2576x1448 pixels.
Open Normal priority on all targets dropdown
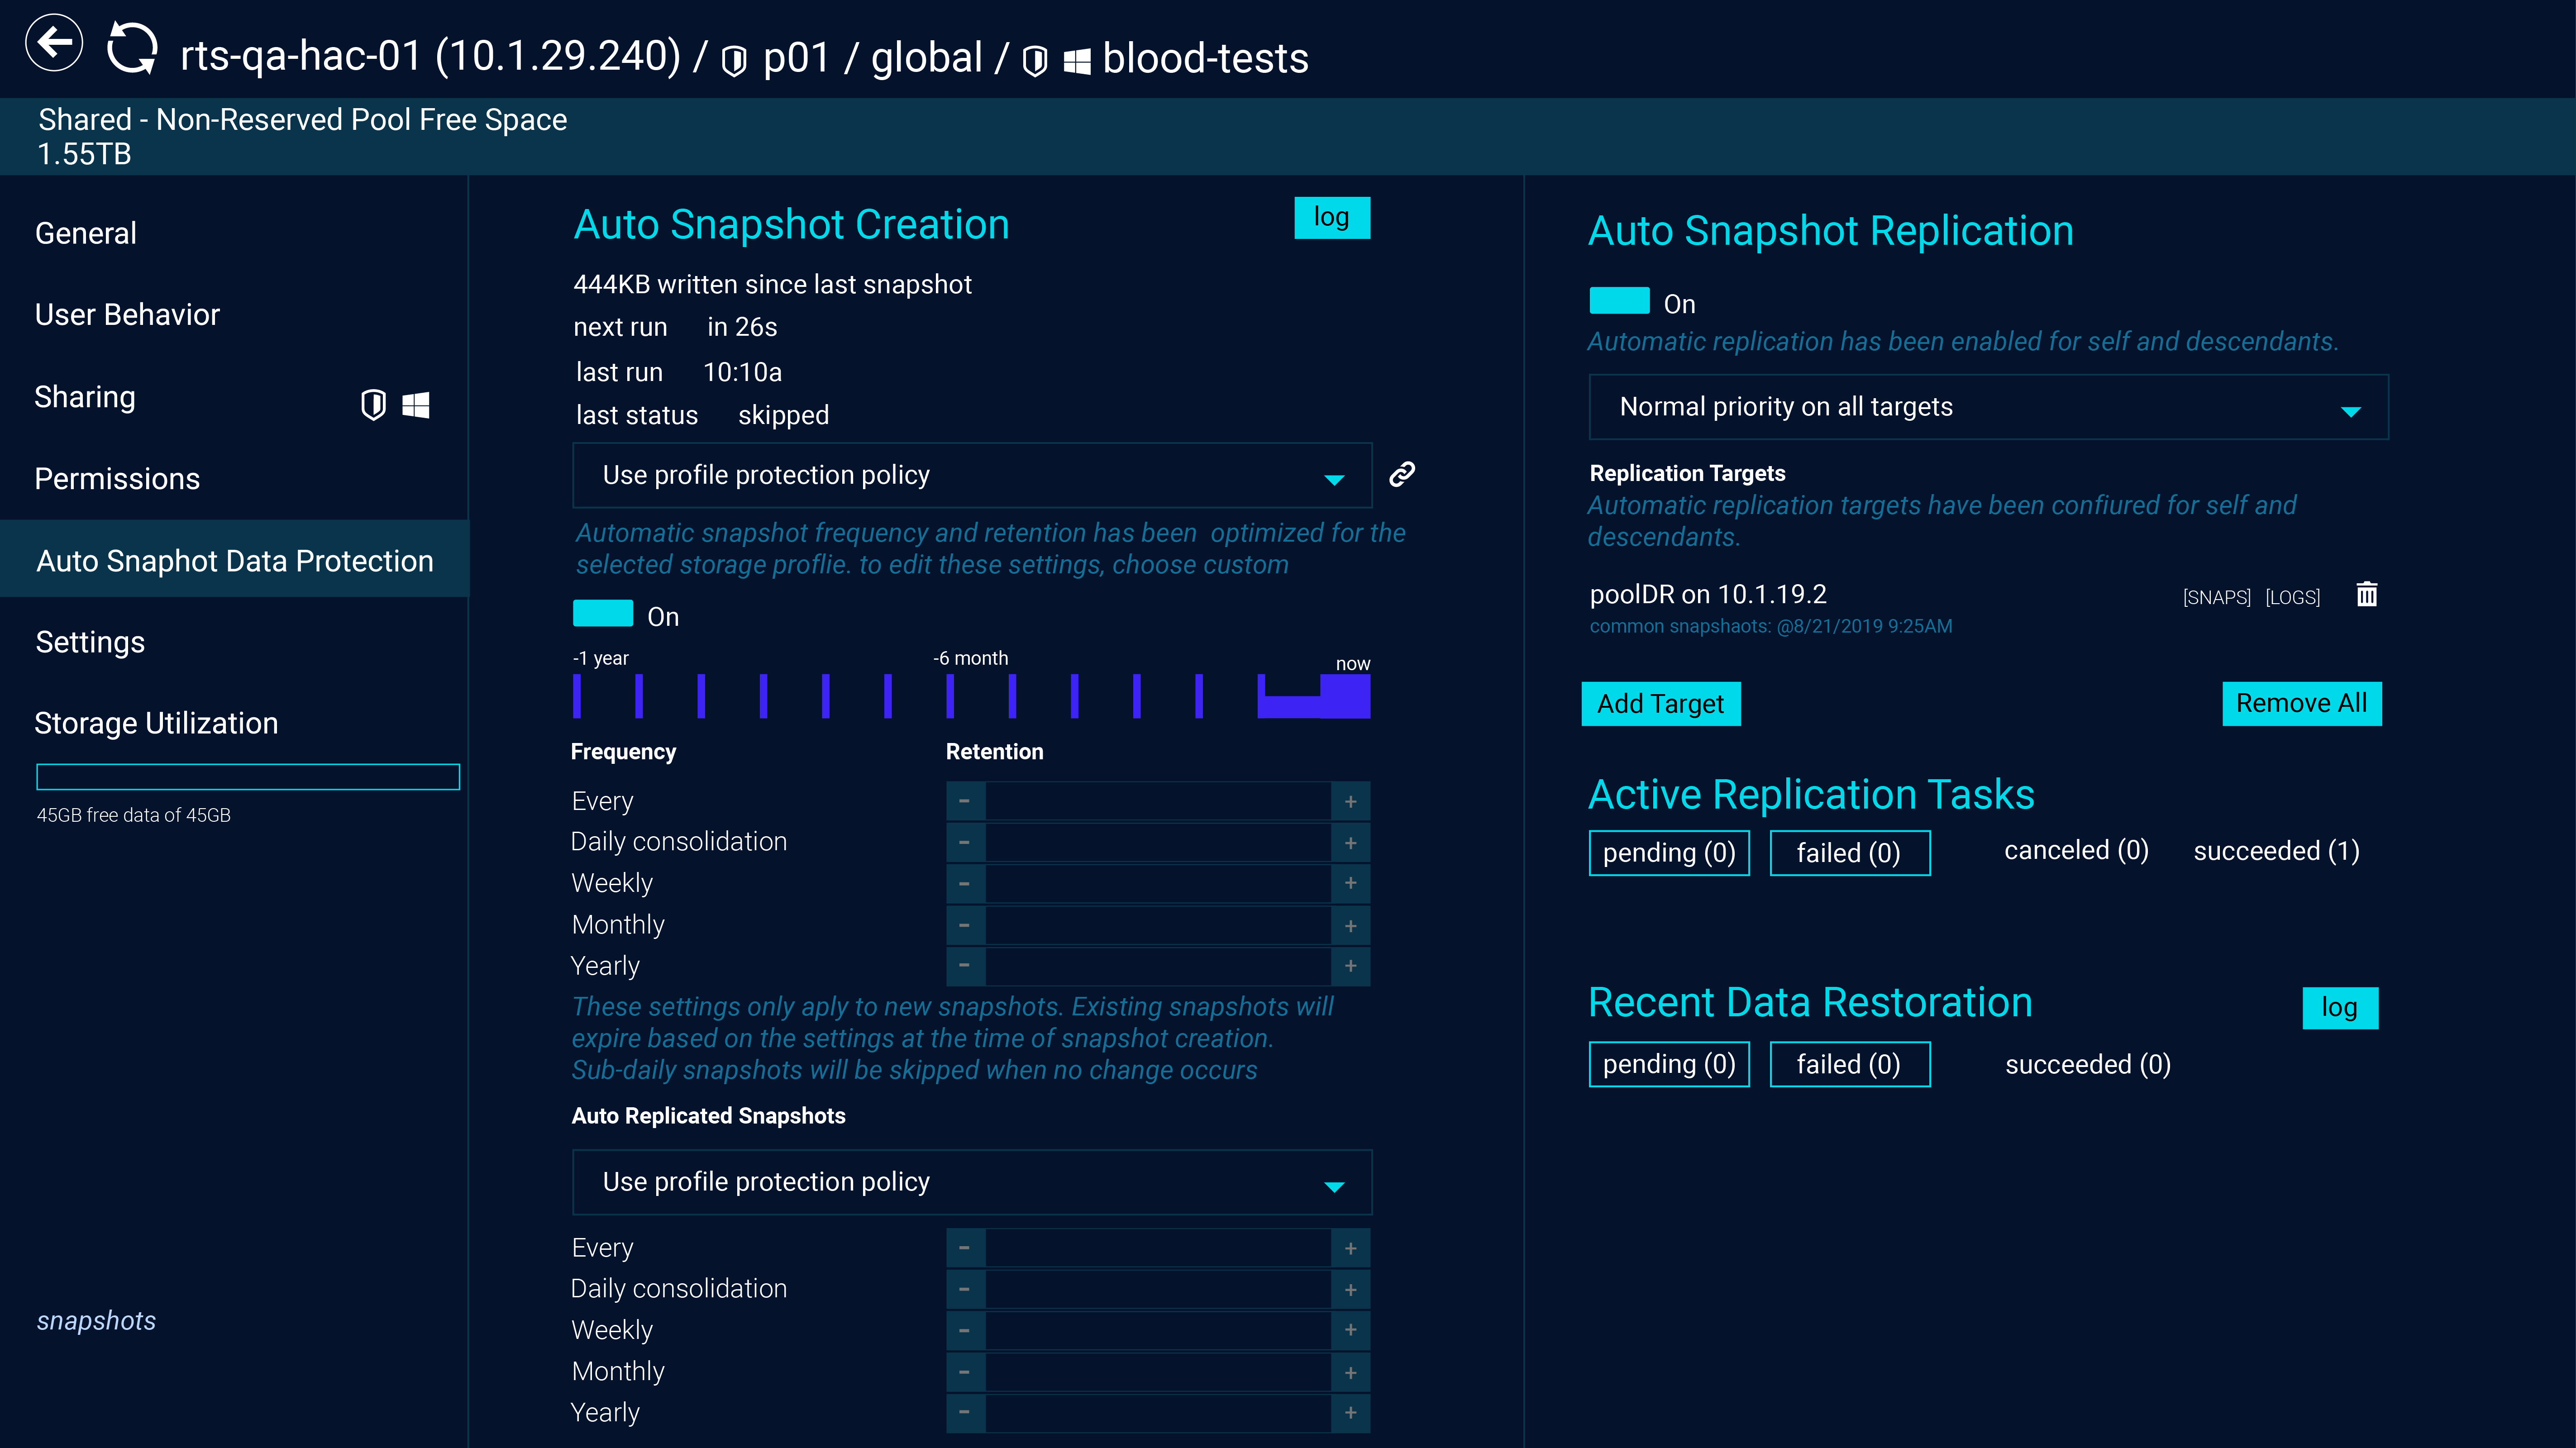(x=1988, y=407)
